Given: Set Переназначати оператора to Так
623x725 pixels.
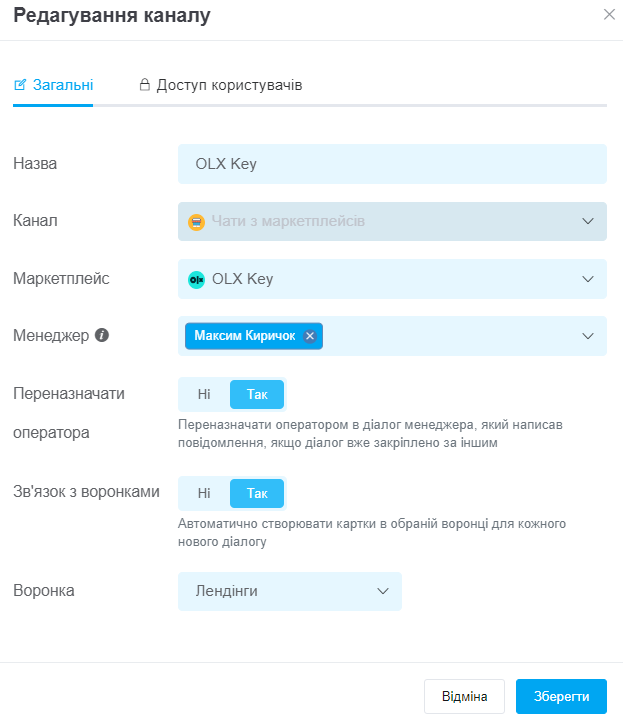Looking at the screenshot, I should [x=257, y=394].
